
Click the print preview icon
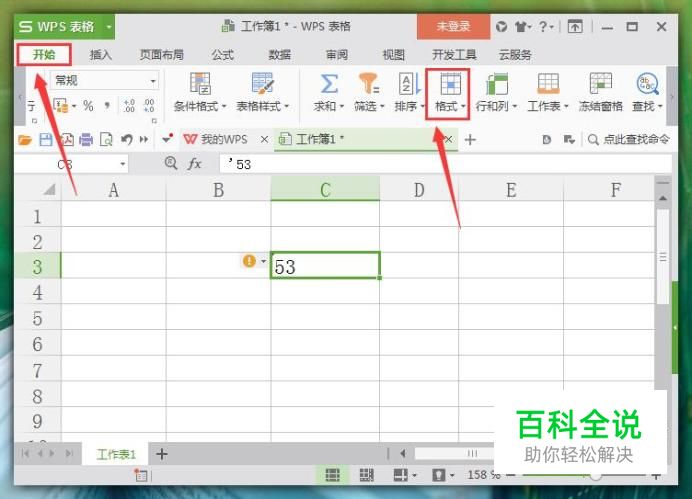coord(106,140)
